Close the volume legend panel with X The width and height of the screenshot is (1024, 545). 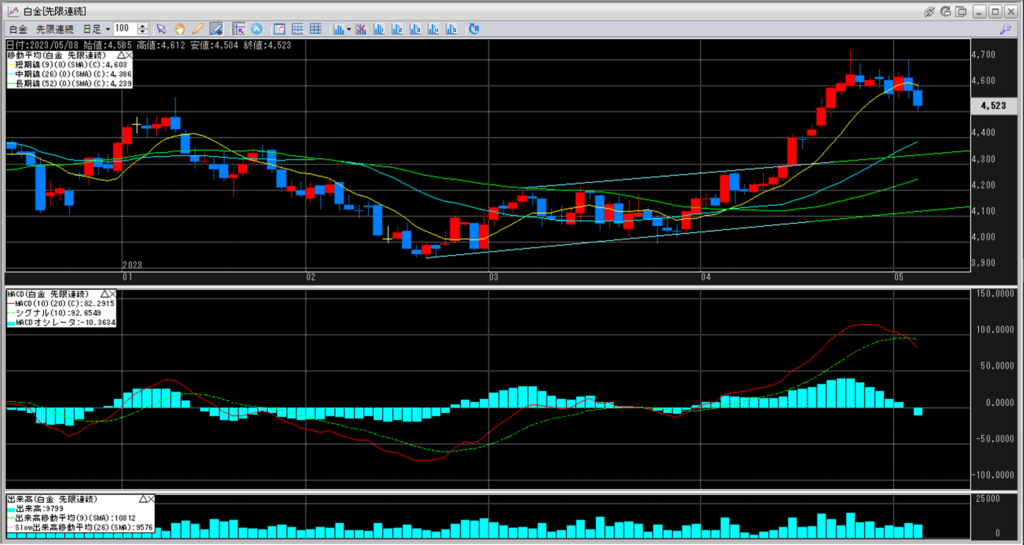(150, 499)
